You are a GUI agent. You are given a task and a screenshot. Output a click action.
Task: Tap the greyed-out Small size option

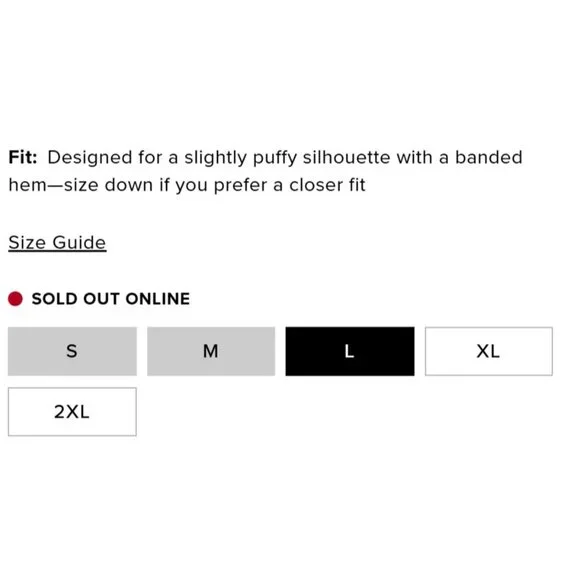click(72, 351)
